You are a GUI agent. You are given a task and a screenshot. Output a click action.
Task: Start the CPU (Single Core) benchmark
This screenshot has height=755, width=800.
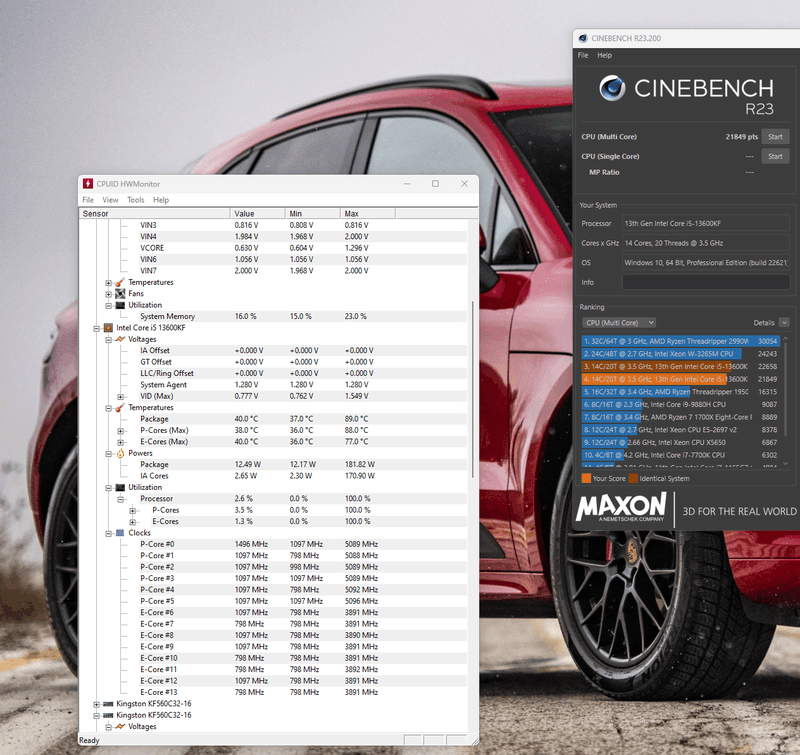[776, 156]
